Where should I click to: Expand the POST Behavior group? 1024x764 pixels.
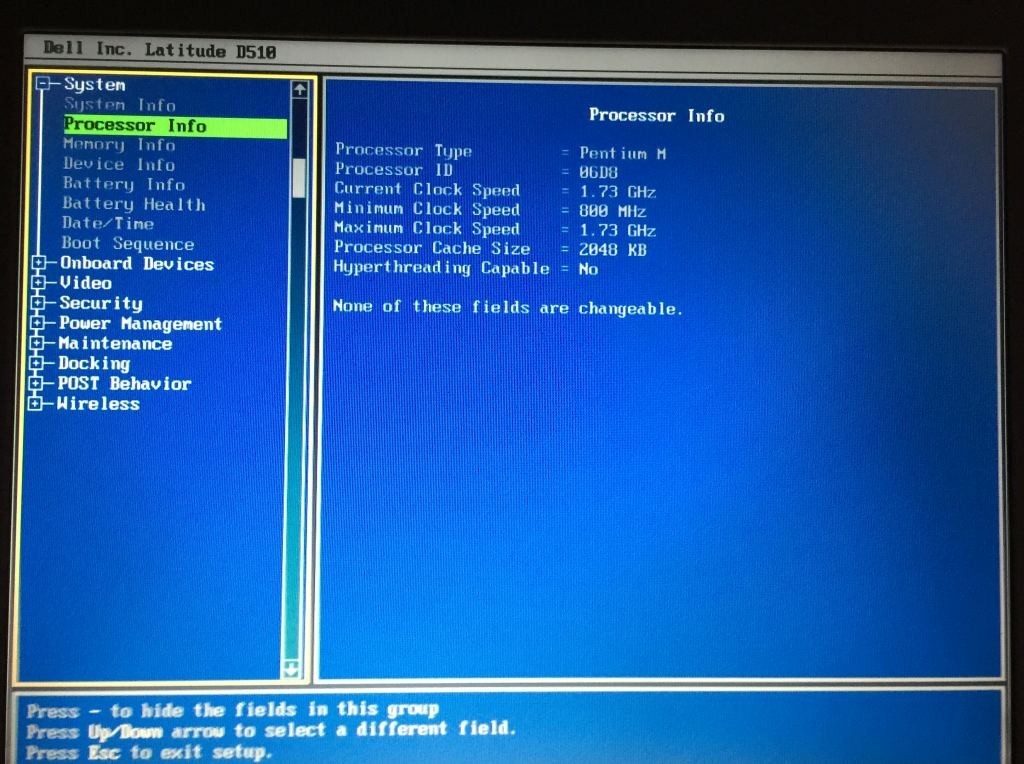pyautogui.click(x=36, y=383)
